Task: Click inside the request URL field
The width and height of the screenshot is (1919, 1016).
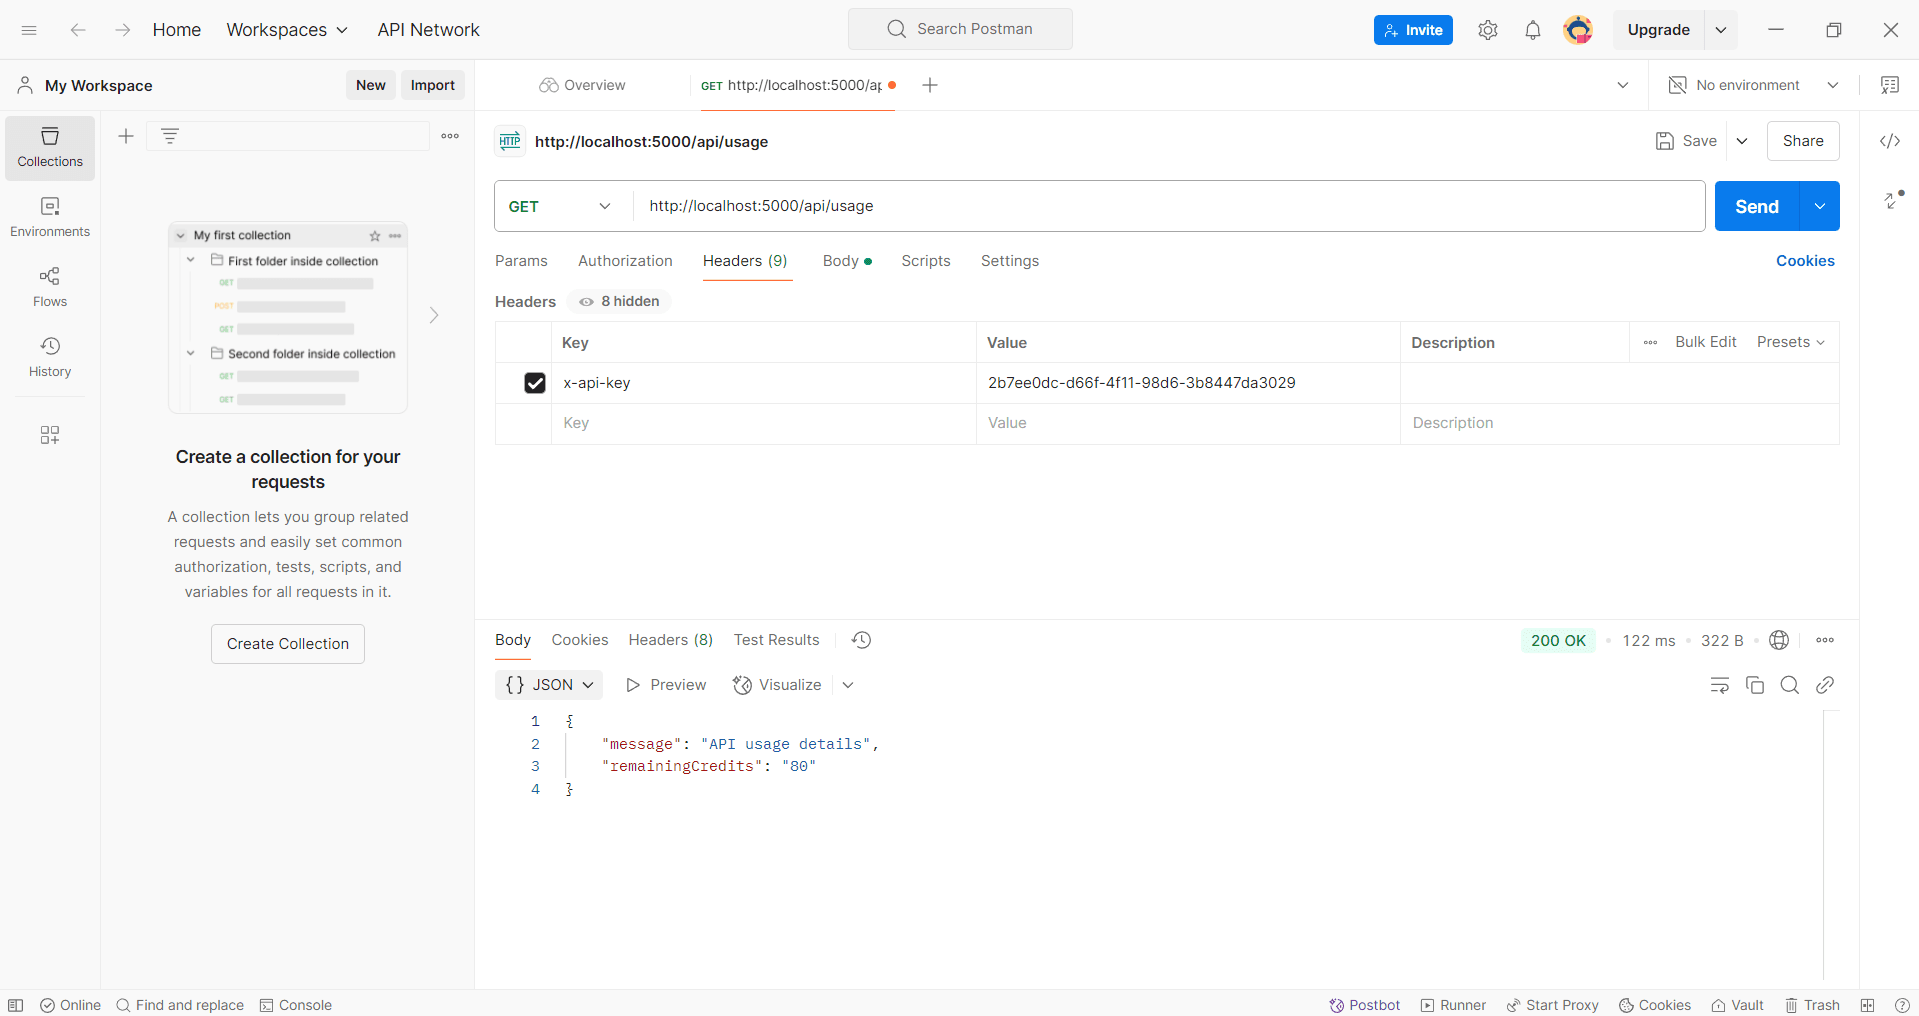Action: pyautogui.click(x=1100, y=206)
